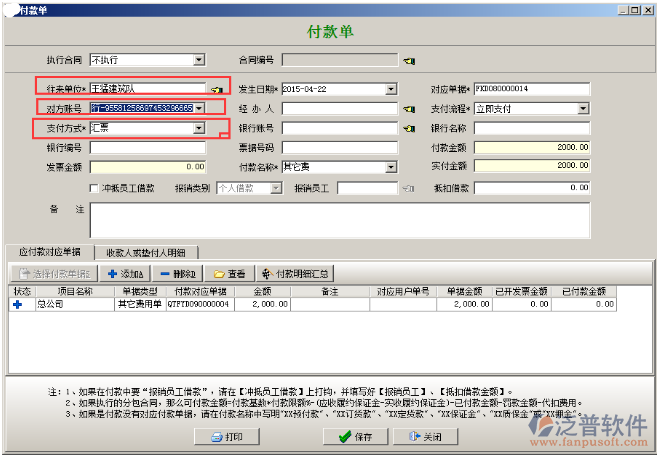Image resolution: width=658 pixels, height=458 pixels.
Task: Click the lookup icon beside 往来单位
Action: 214,89
